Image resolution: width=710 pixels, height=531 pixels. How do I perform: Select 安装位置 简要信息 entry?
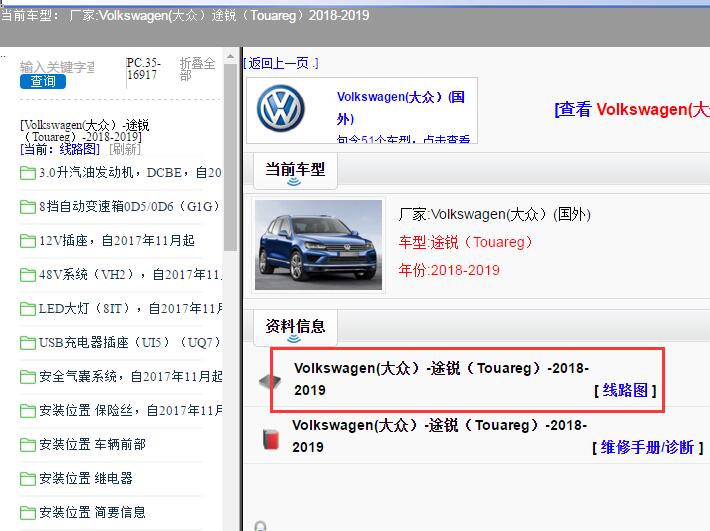(92, 512)
